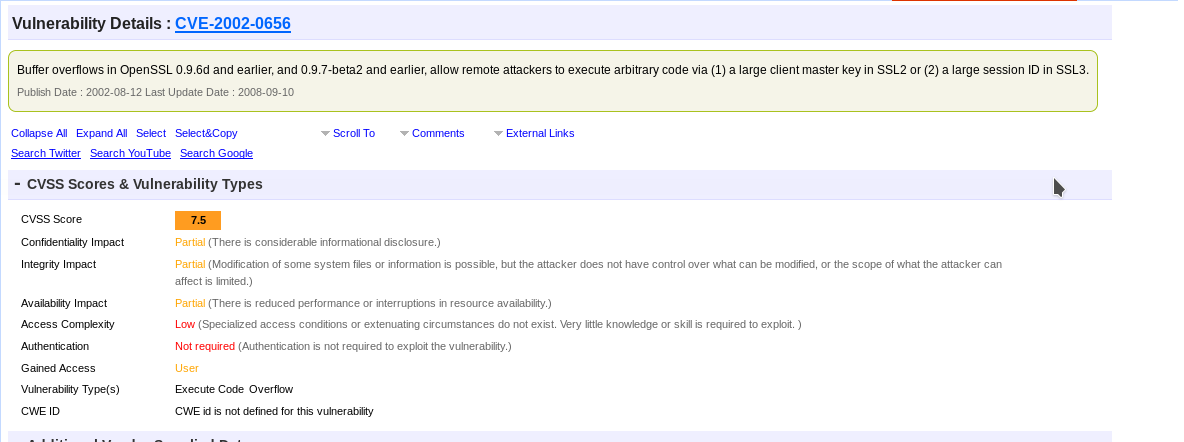
Task: Open the External Links dropdown
Action: click(x=534, y=133)
